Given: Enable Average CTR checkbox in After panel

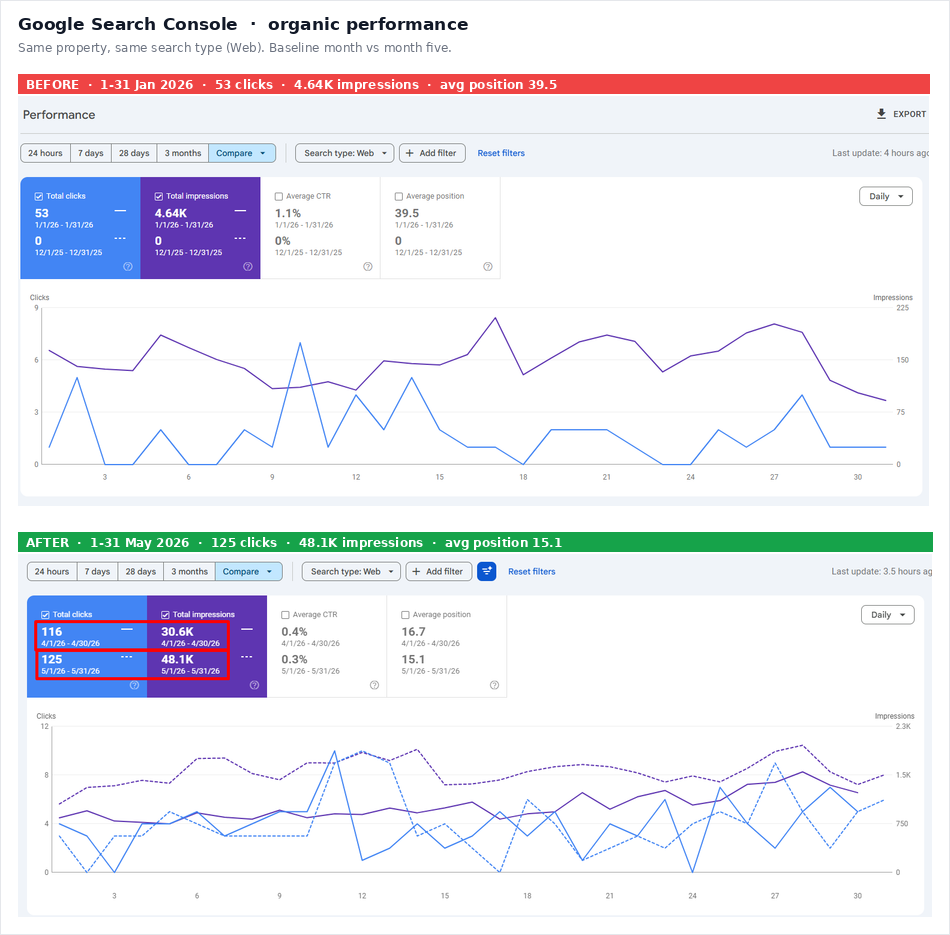Looking at the screenshot, I should tap(285, 614).
